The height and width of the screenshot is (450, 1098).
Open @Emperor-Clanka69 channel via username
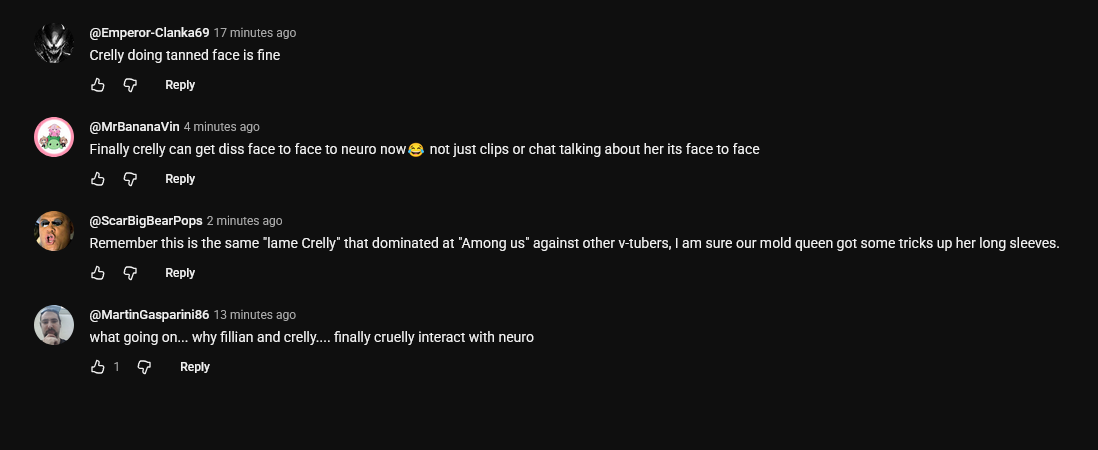(x=149, y=33)
